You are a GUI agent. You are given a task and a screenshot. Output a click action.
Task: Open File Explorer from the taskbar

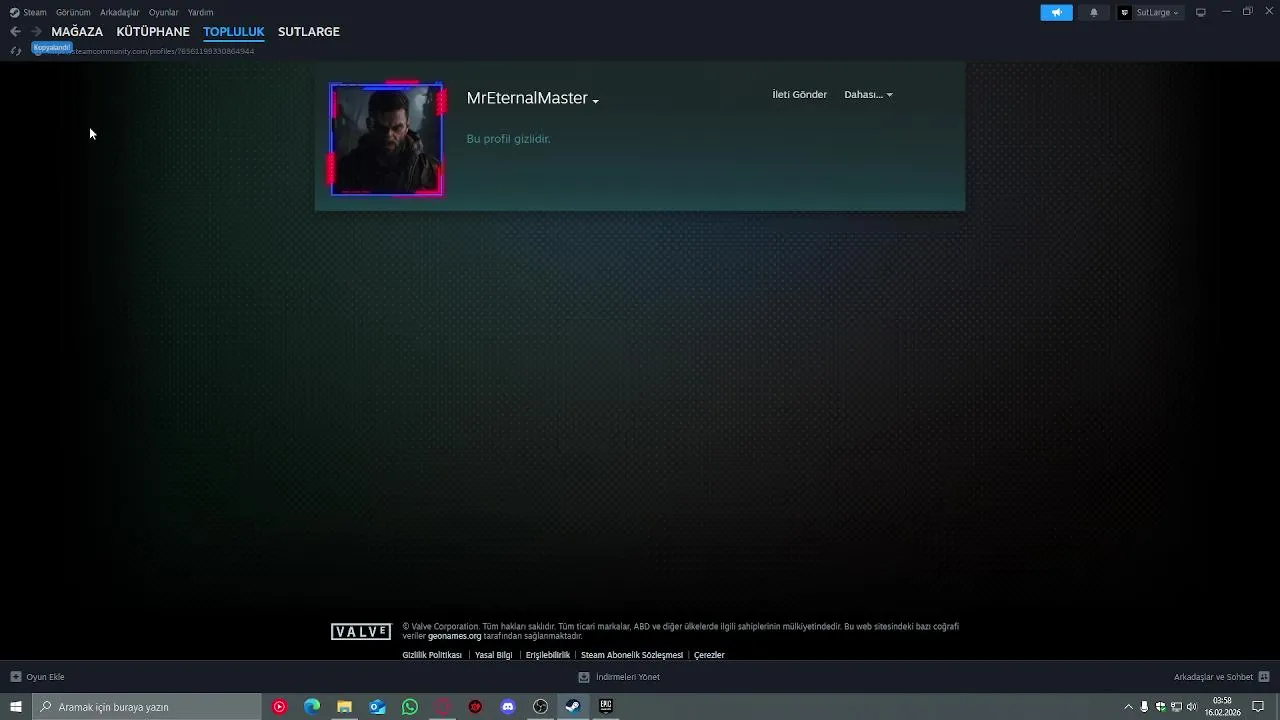coord(344,707)
